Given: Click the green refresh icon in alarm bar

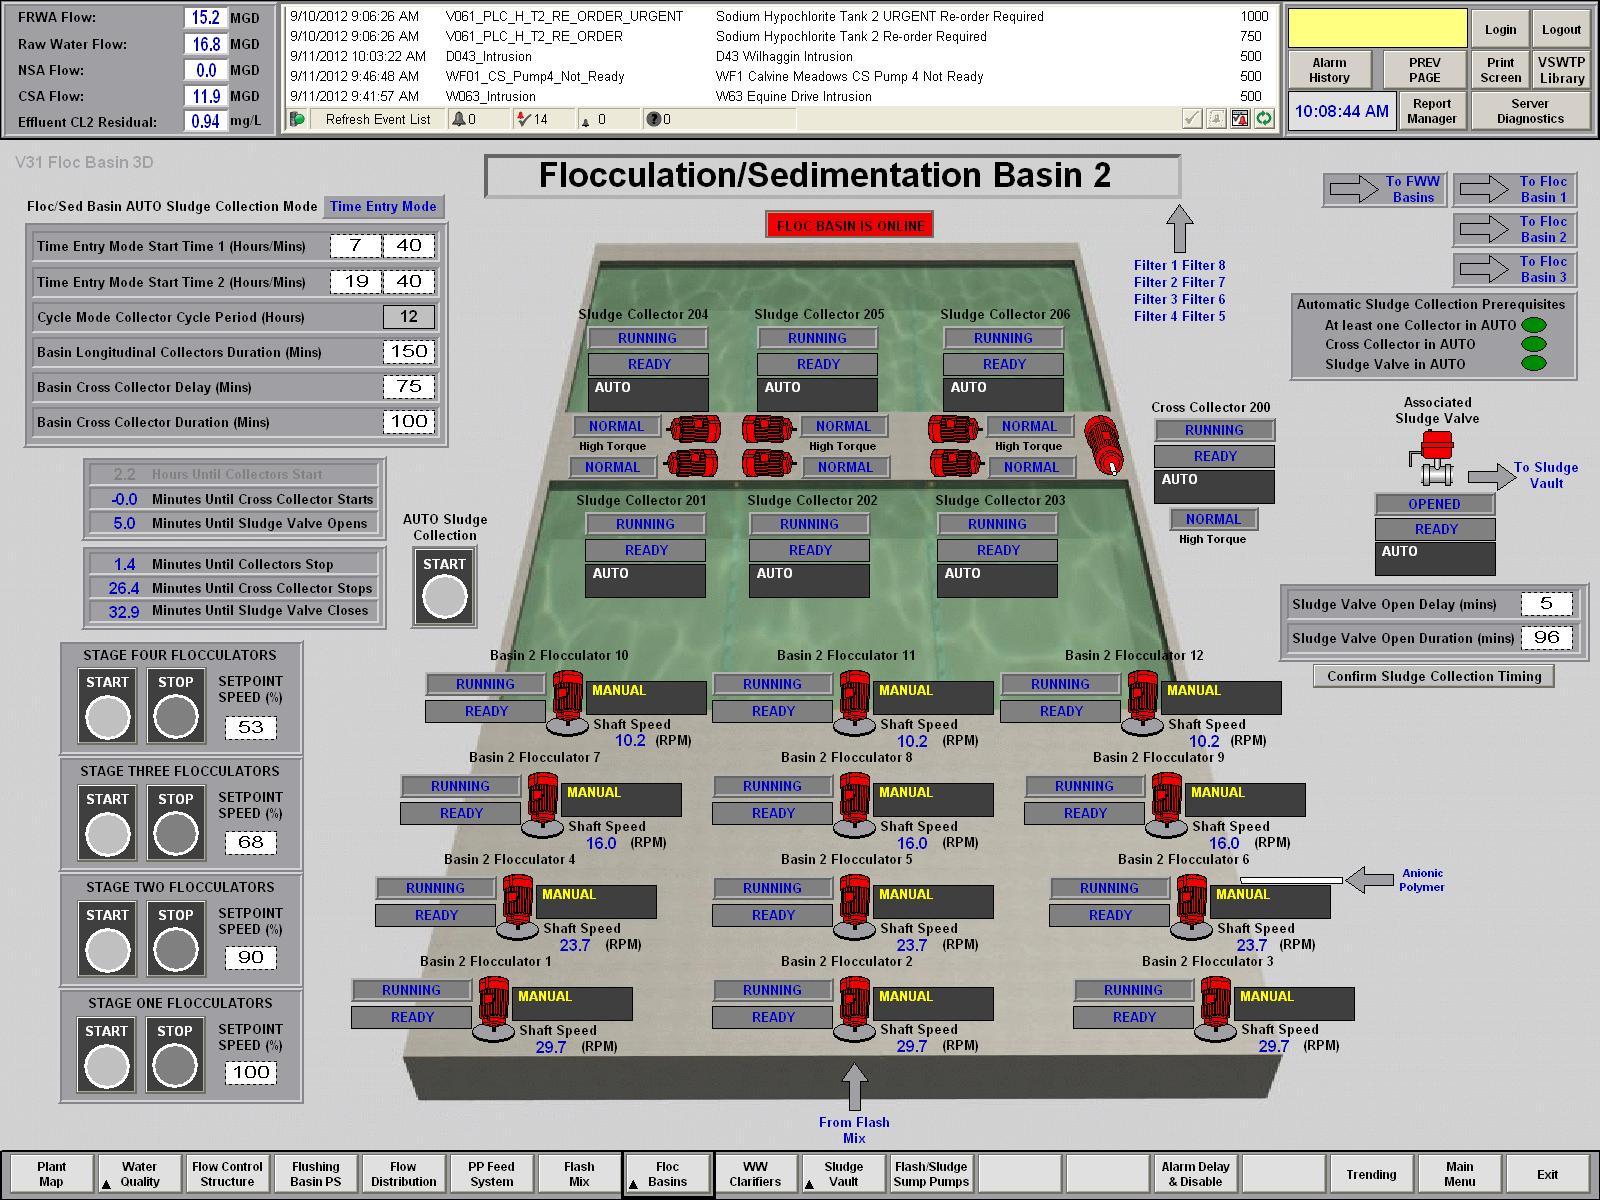Looking at the screenshot, I should [x=1264, y=119].
